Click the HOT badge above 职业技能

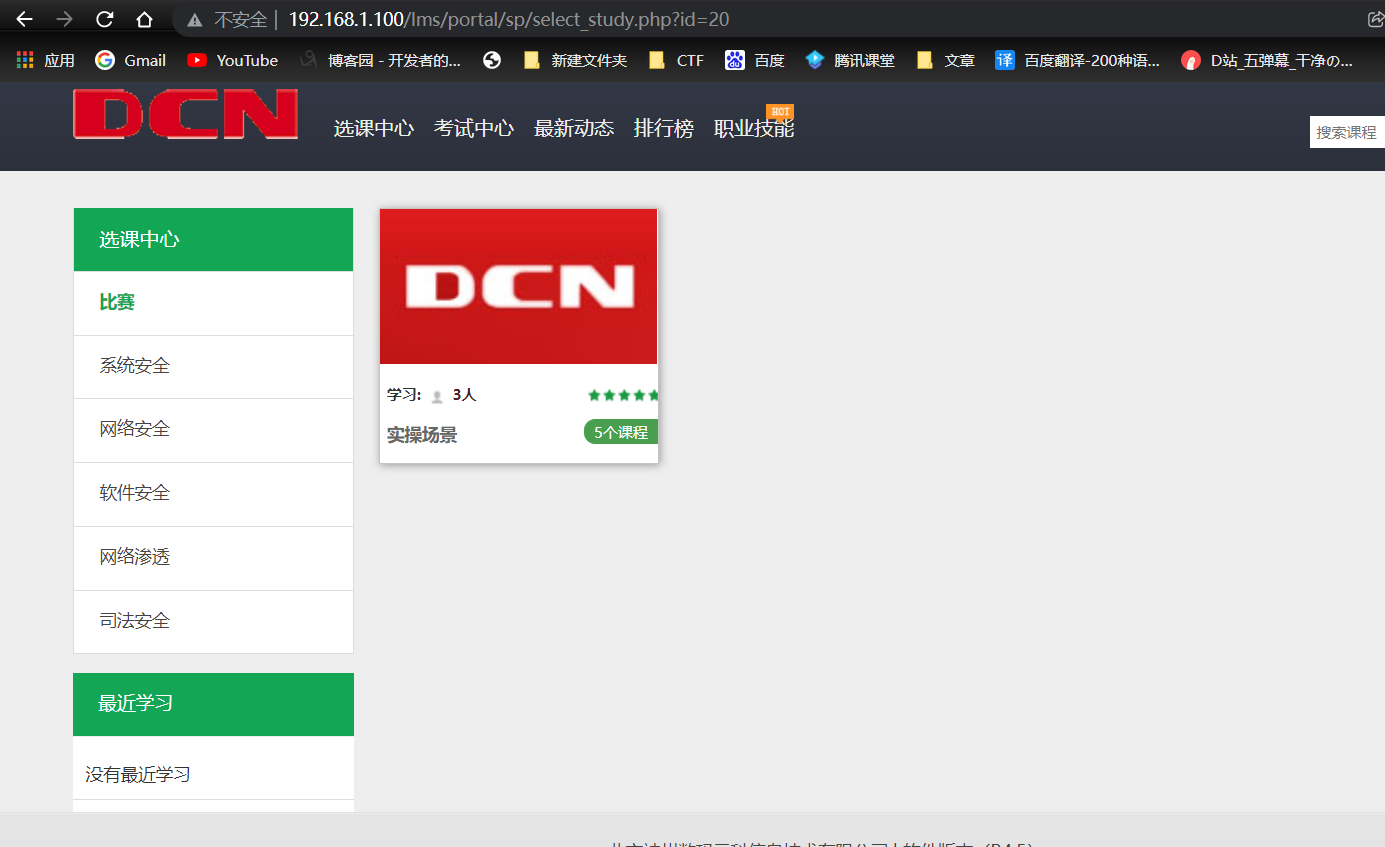coord(780,112)
